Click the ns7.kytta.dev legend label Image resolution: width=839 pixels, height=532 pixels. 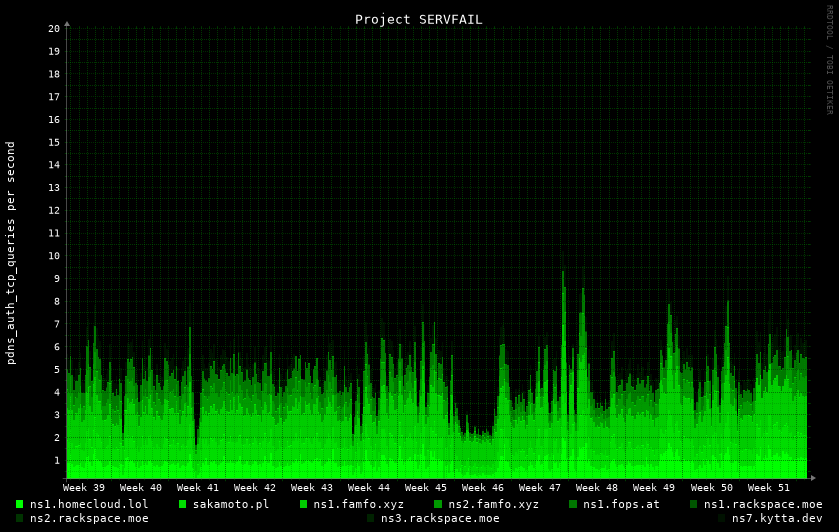pos(776,518)
